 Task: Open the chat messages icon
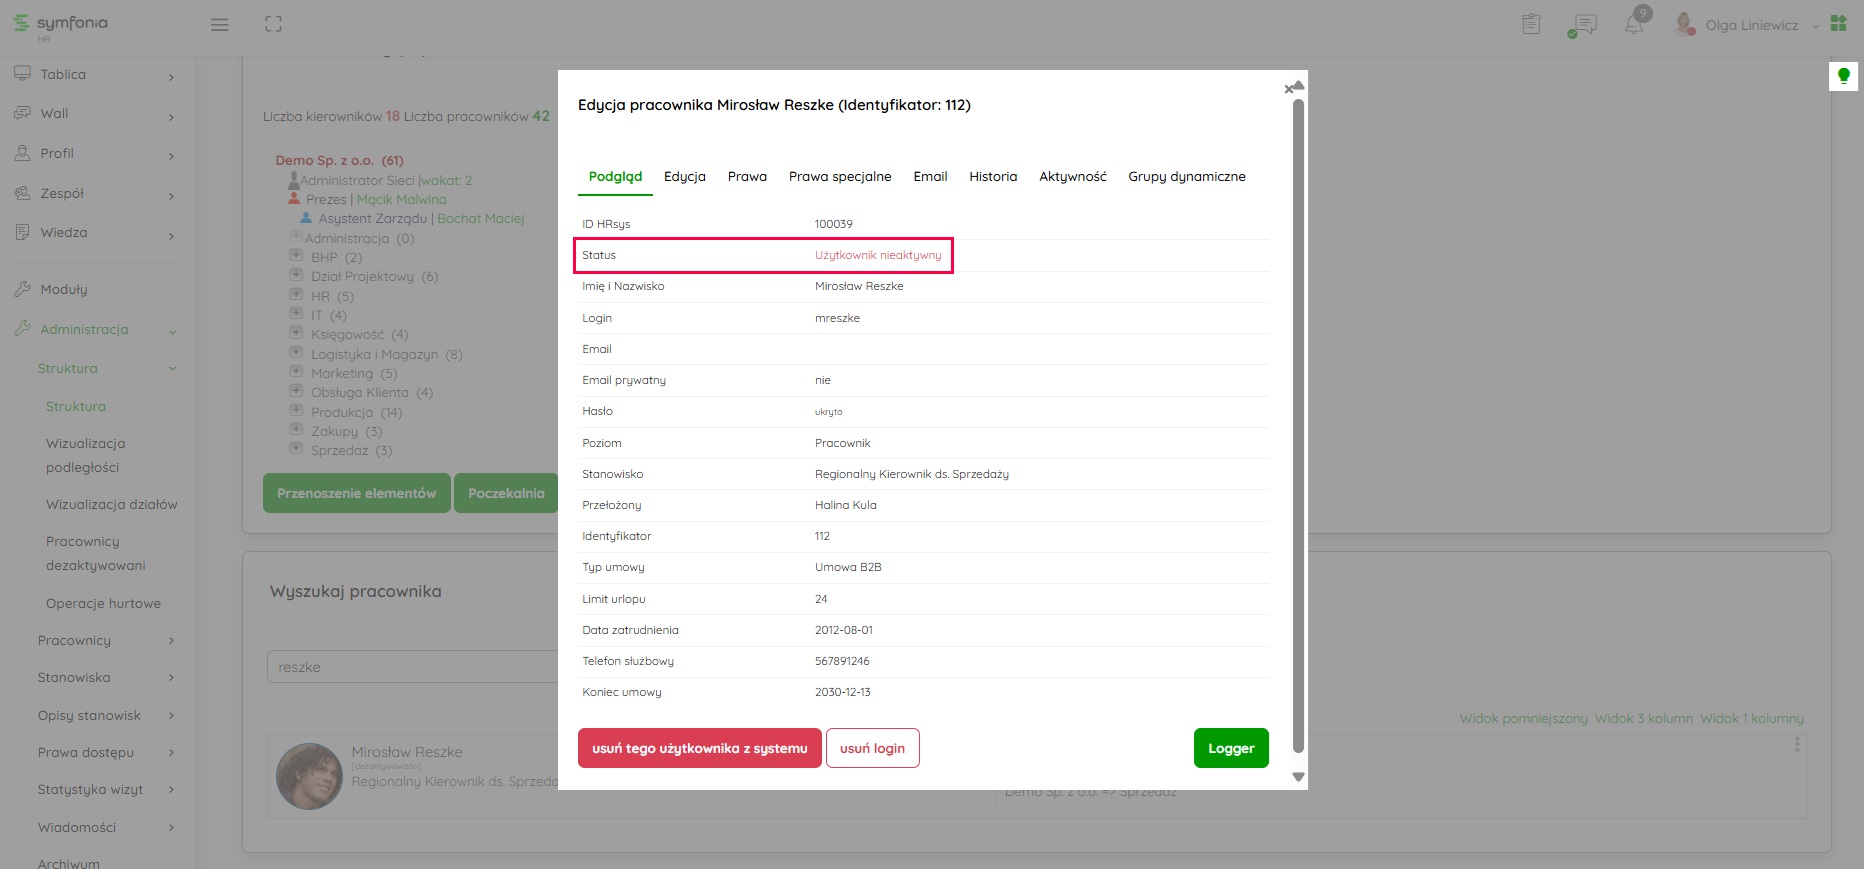pos(1582,25)
